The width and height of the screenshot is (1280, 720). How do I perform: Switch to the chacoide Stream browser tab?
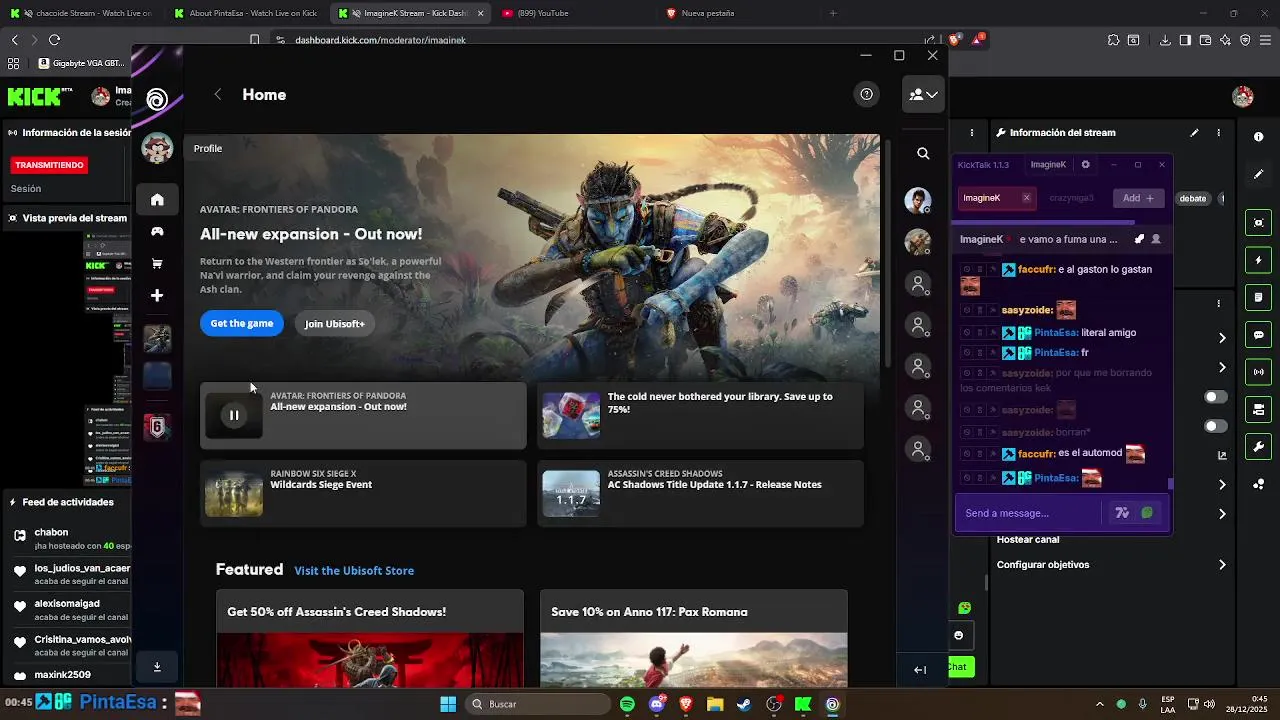click(x=80, y=13)
